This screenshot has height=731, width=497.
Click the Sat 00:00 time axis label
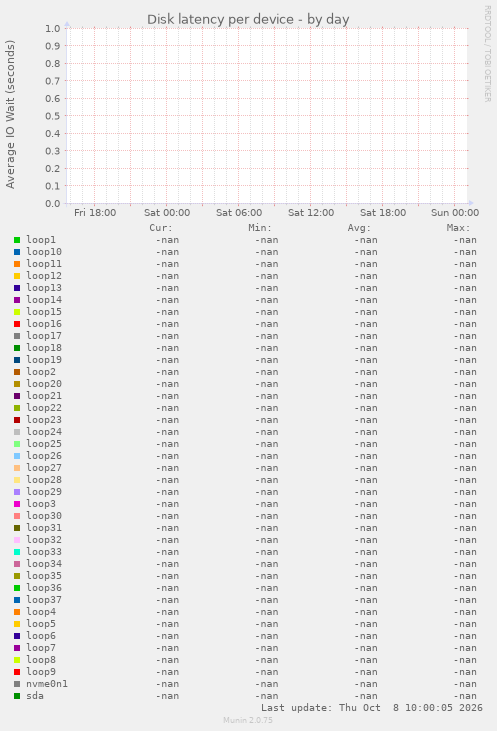[167, 213]
